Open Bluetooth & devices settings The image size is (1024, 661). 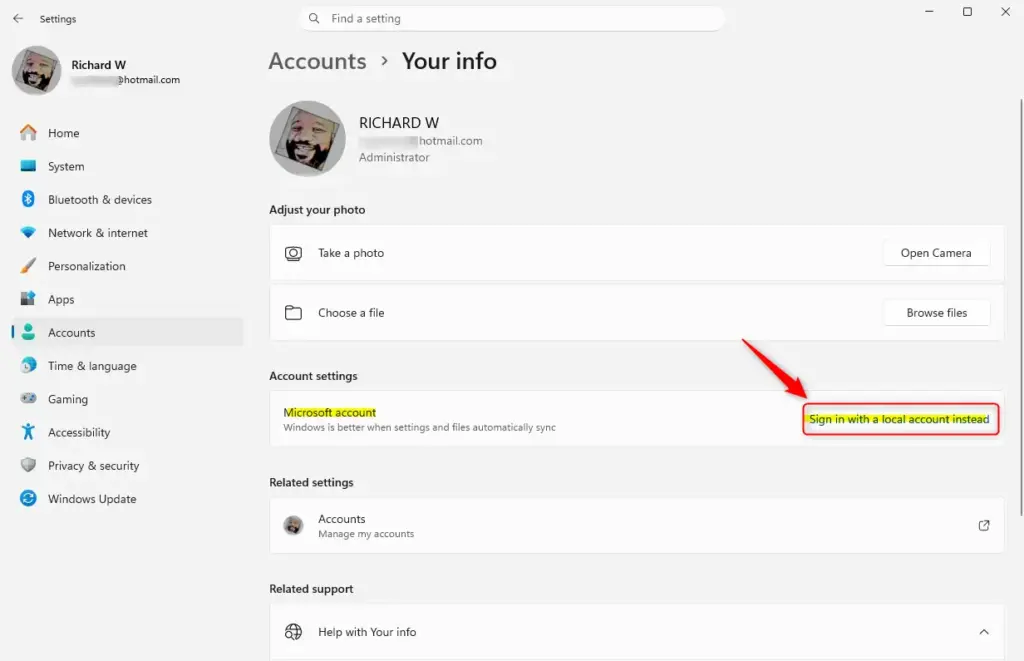[127, 199]
